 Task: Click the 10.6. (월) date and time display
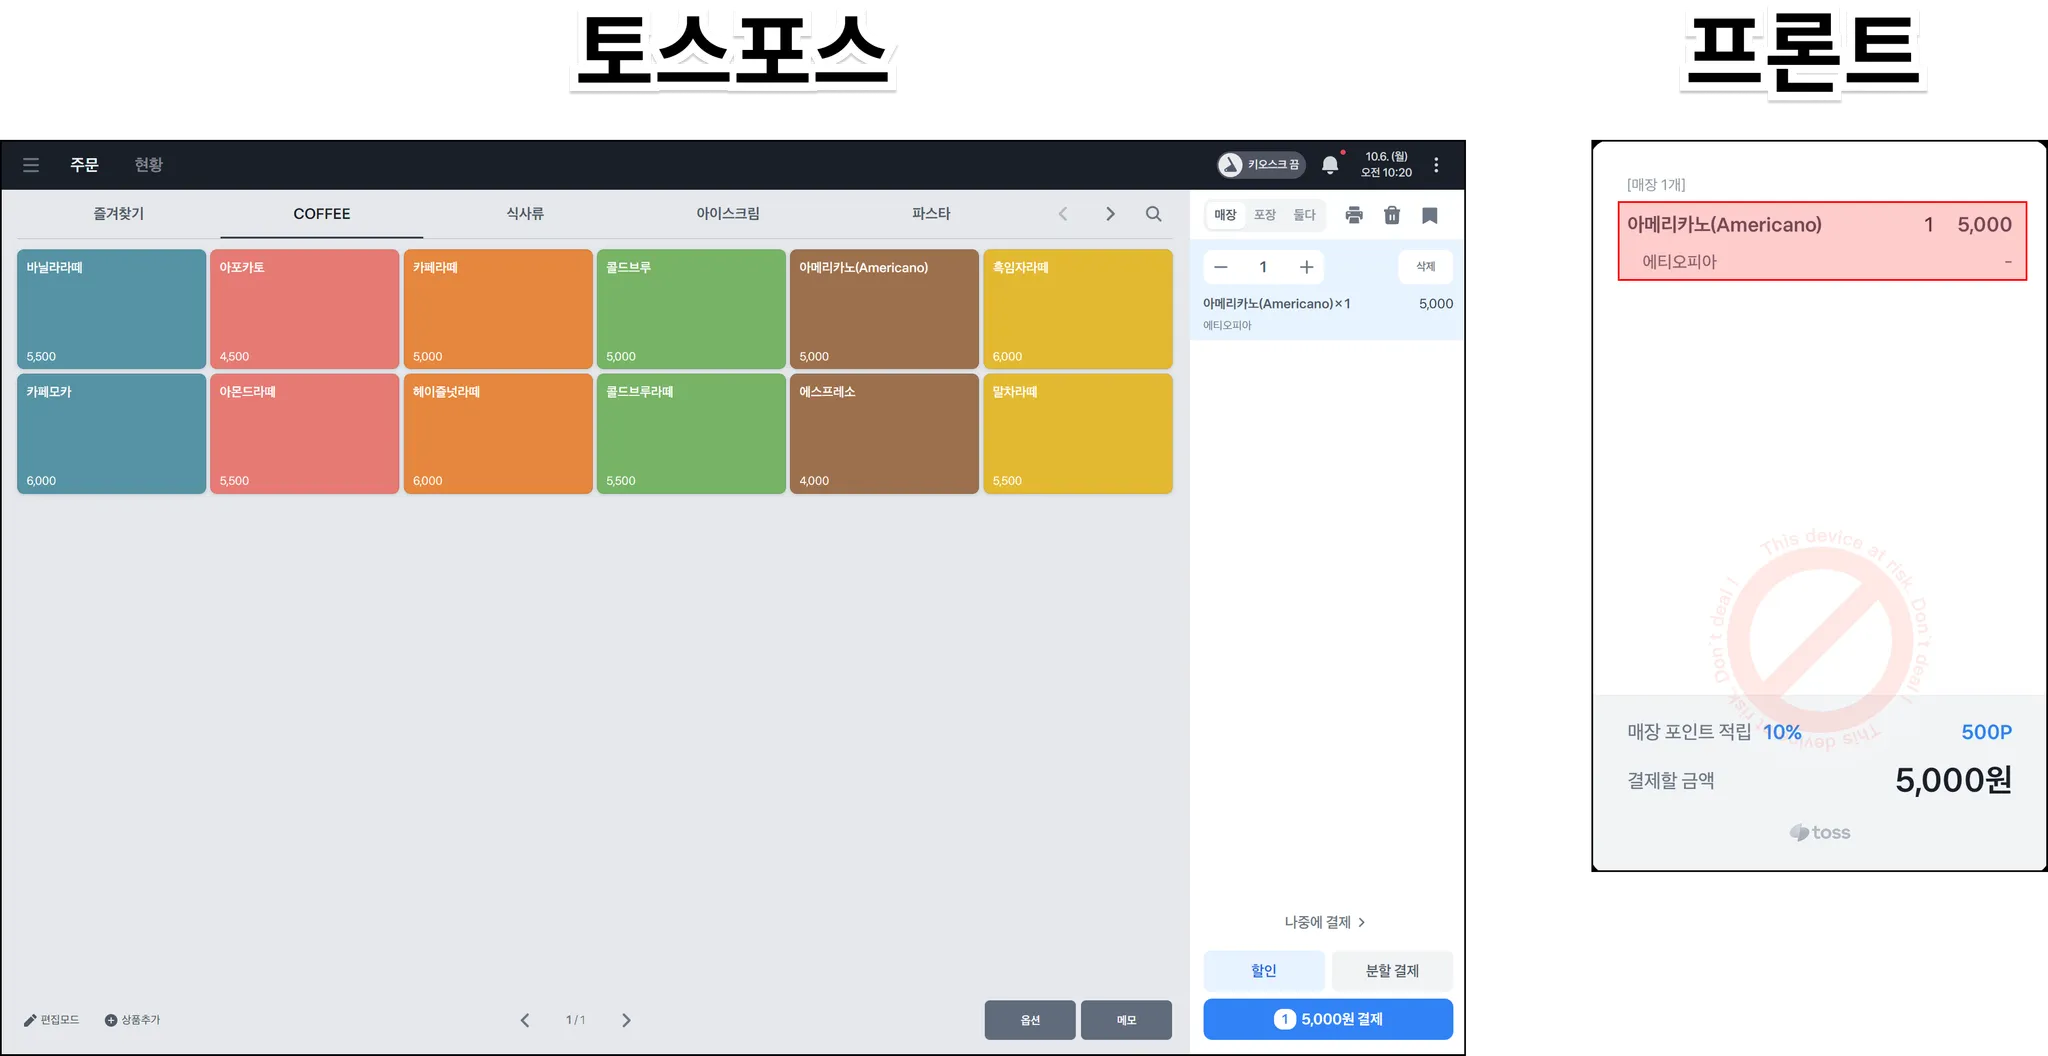point(1386,165)
